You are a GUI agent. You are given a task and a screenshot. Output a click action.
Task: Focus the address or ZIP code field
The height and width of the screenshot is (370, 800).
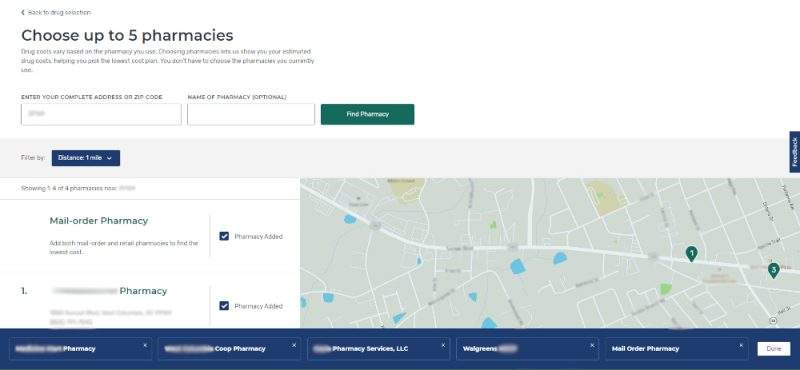[101, 114]
